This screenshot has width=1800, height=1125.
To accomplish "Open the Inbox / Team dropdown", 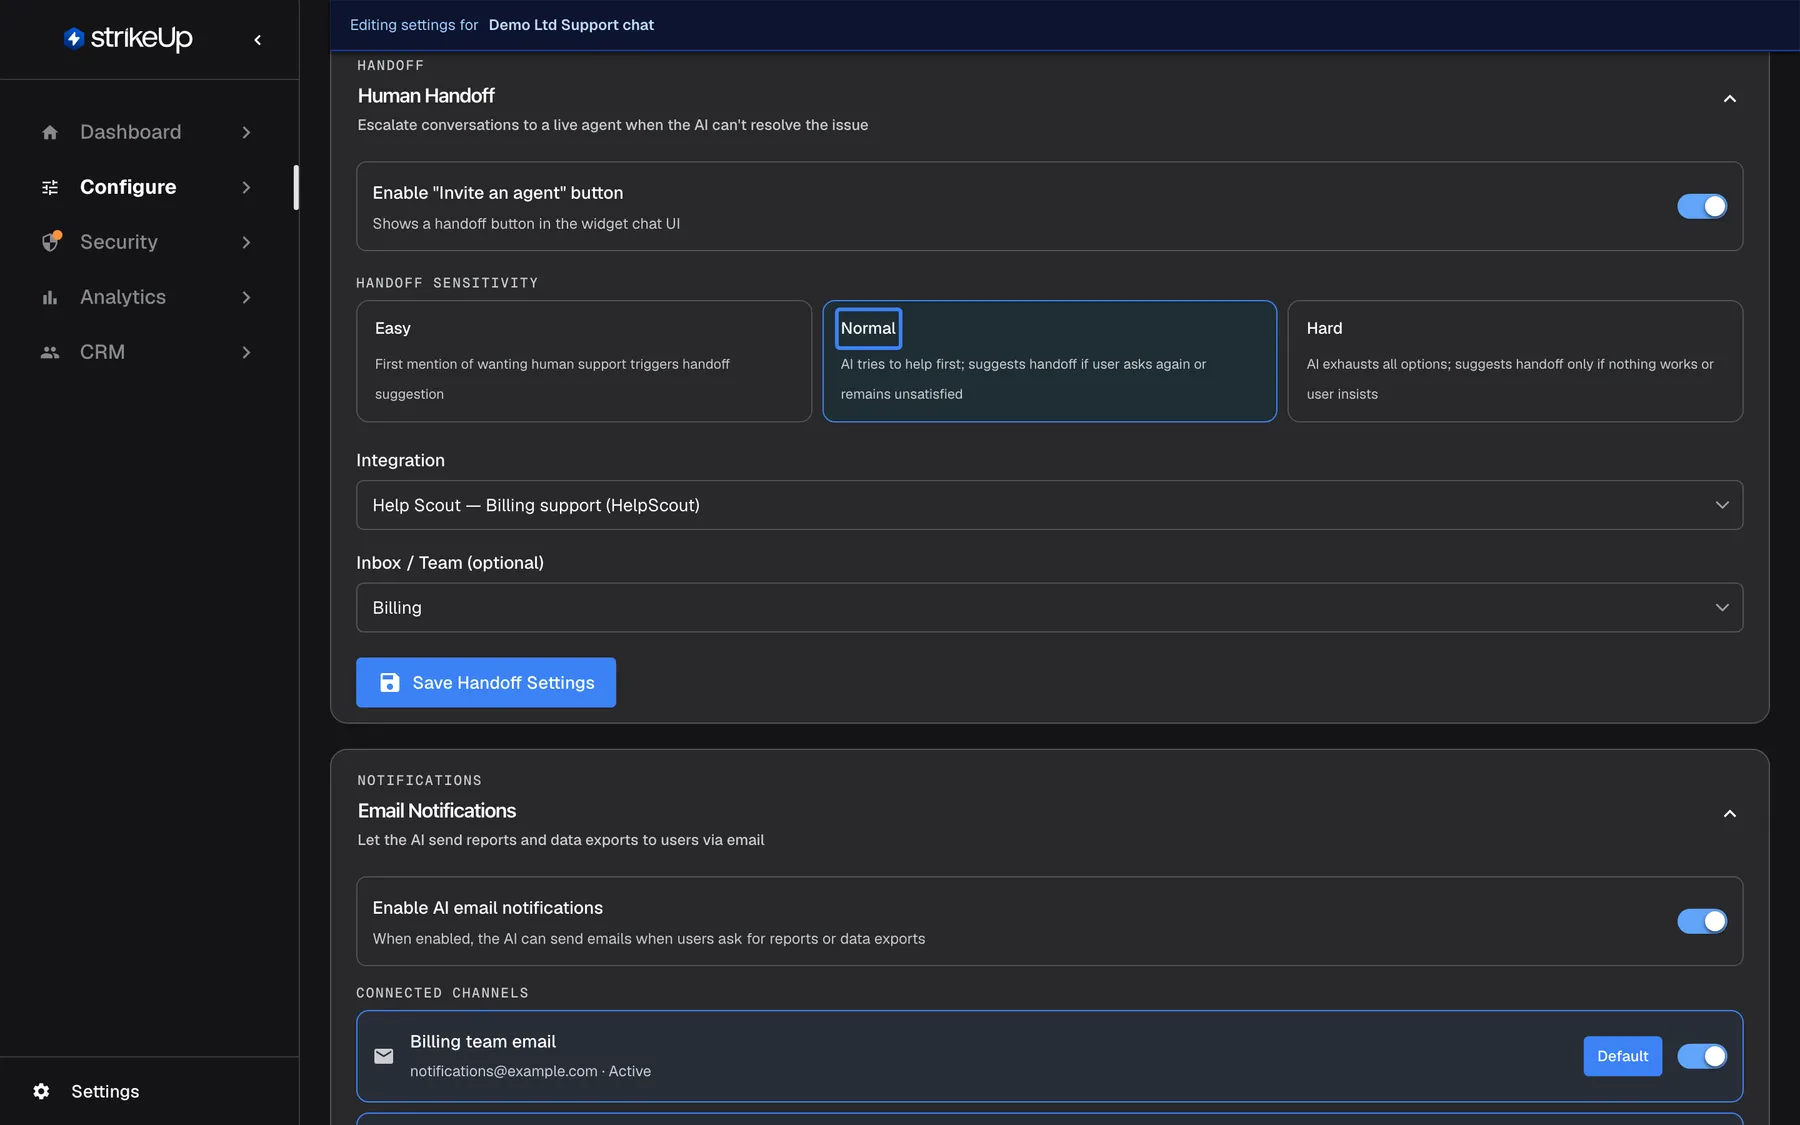I will [1049, 607].
